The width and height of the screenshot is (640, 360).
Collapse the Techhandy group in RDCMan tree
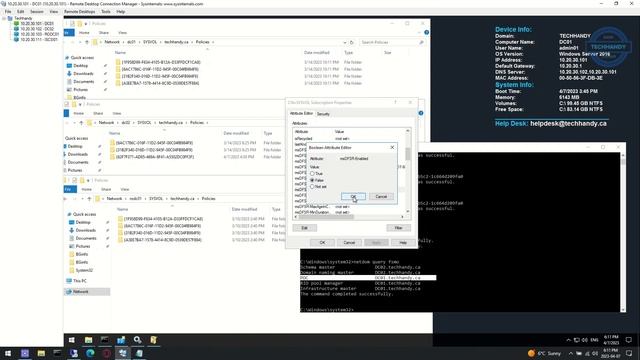[4, 18]
